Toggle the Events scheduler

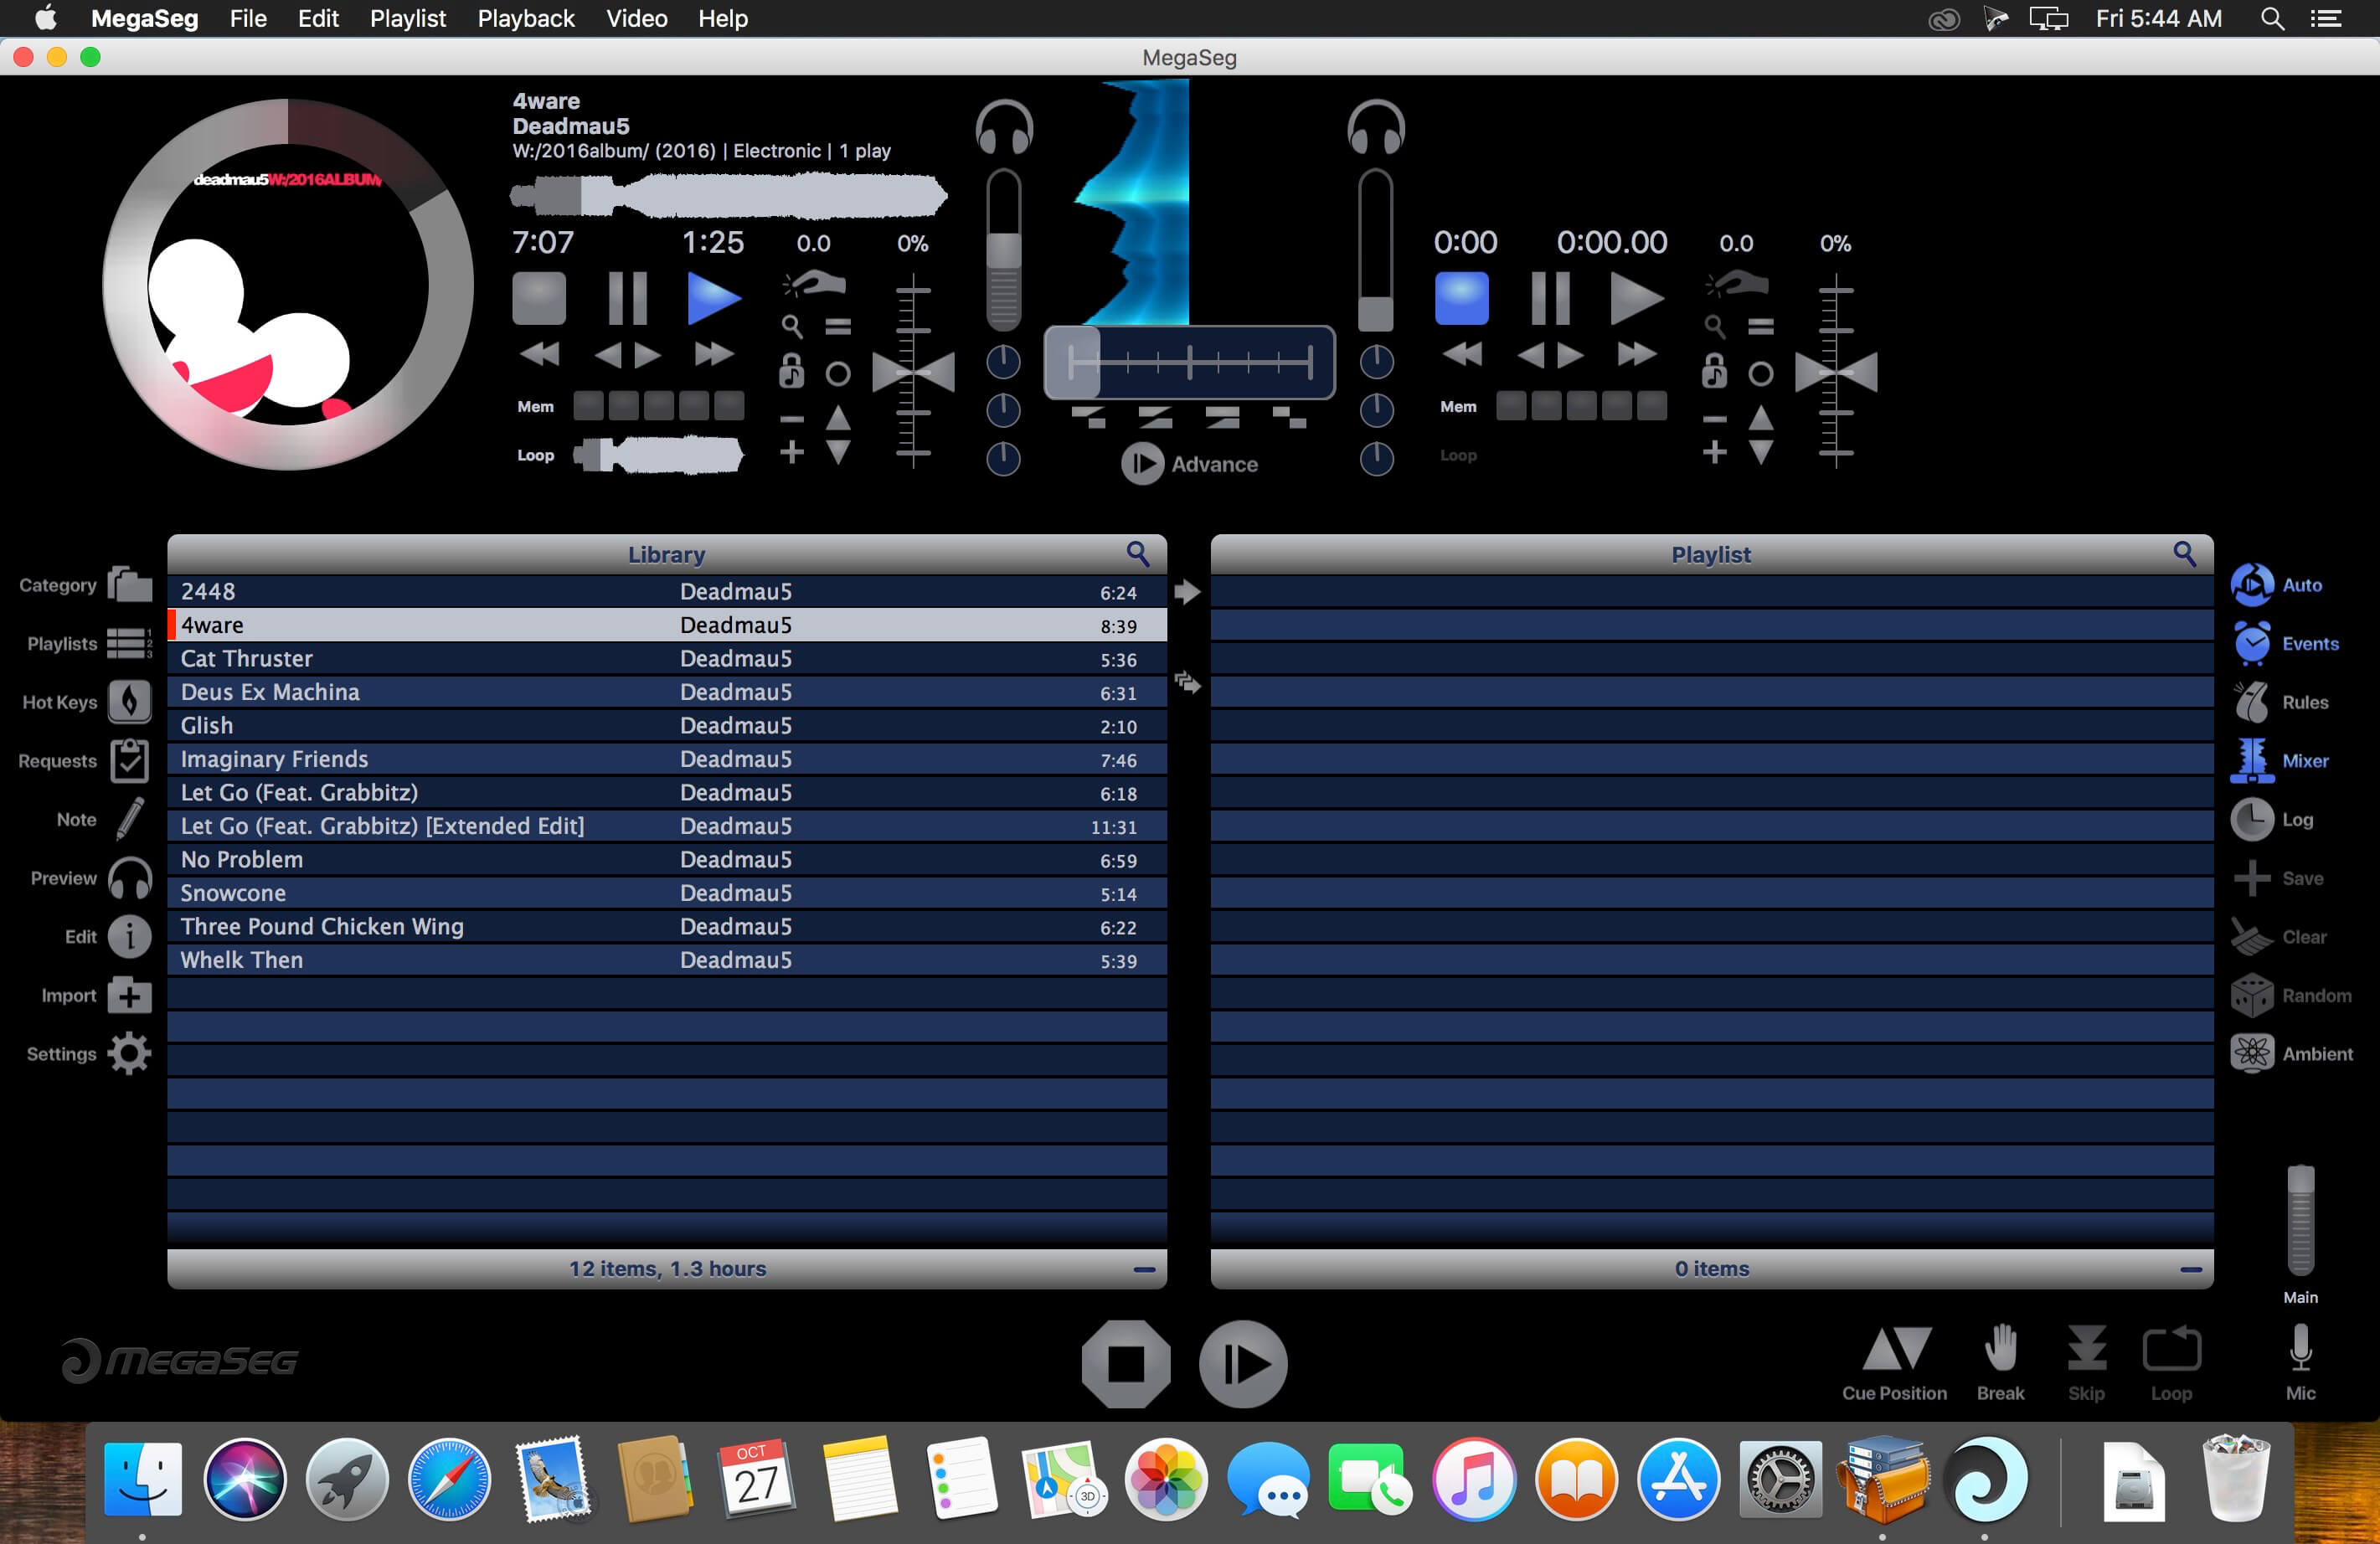[x=2252, y=643]
